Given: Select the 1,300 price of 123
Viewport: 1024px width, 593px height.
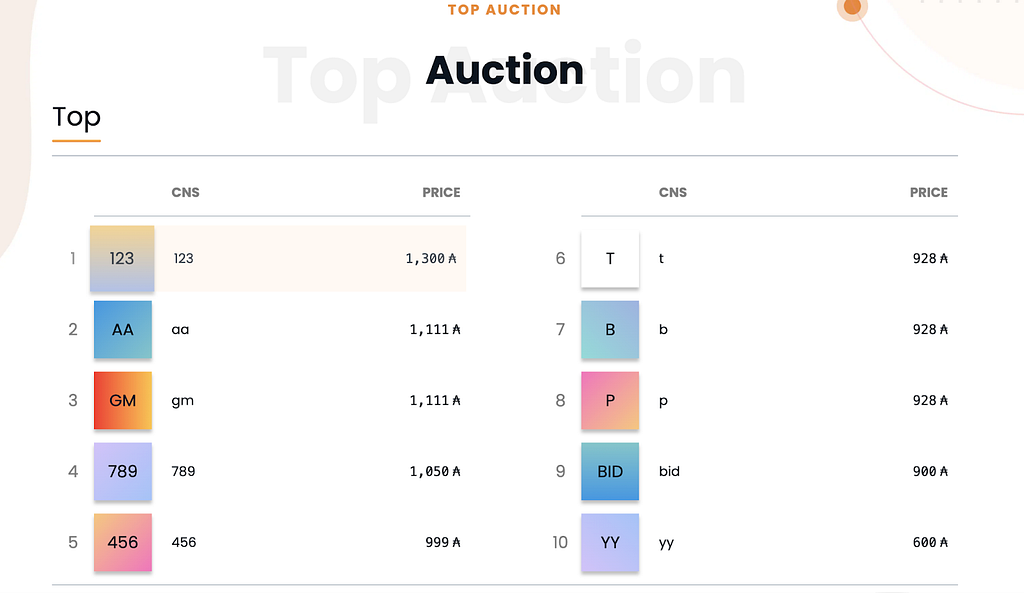Looking at the screenshot, I should click(431, 259).
